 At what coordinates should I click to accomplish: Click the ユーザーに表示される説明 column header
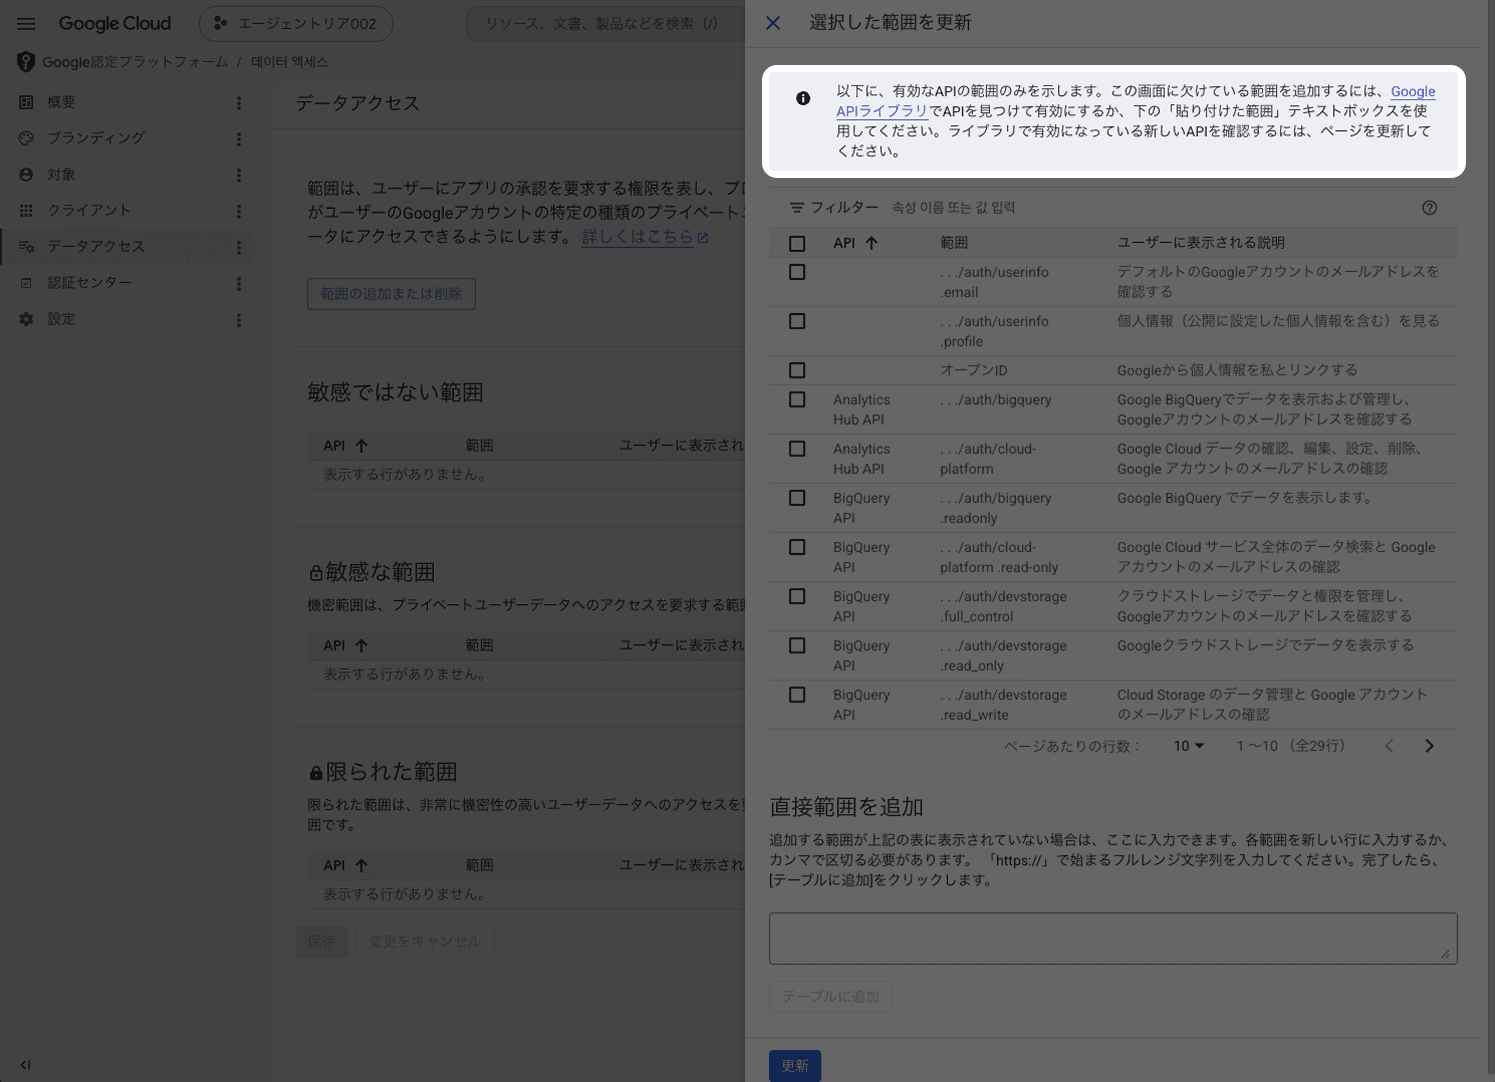1201,243
